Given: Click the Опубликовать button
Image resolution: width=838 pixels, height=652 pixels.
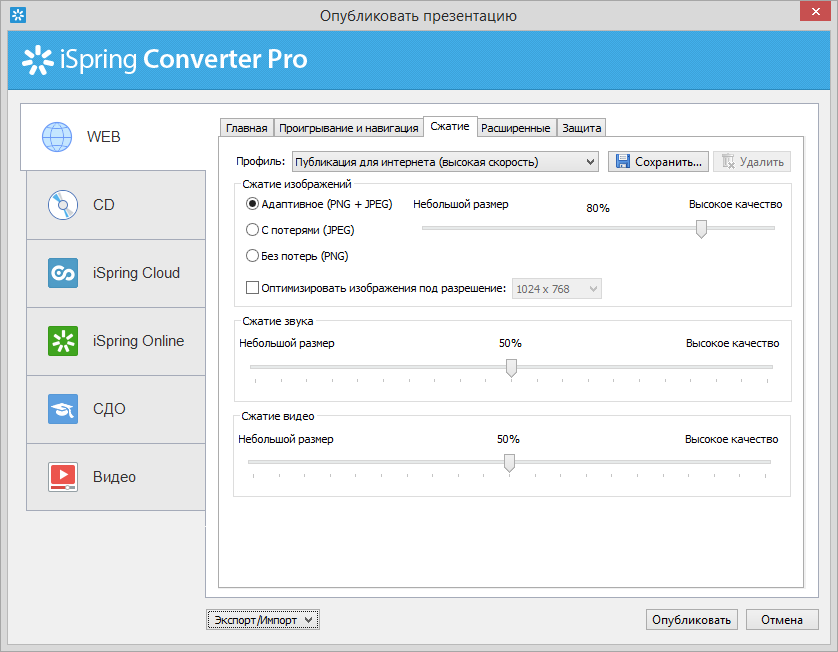Looking at the screenshot, I should click(692, 620).
